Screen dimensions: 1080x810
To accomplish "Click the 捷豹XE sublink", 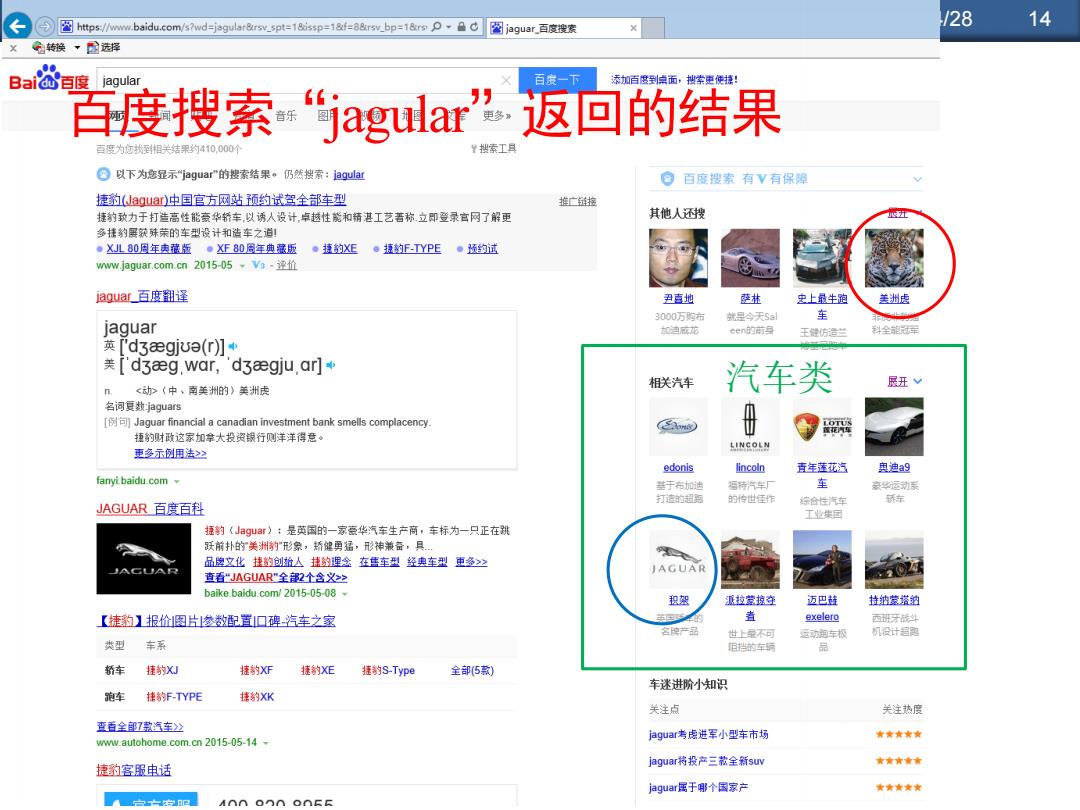I will click(x=340, y=249).
